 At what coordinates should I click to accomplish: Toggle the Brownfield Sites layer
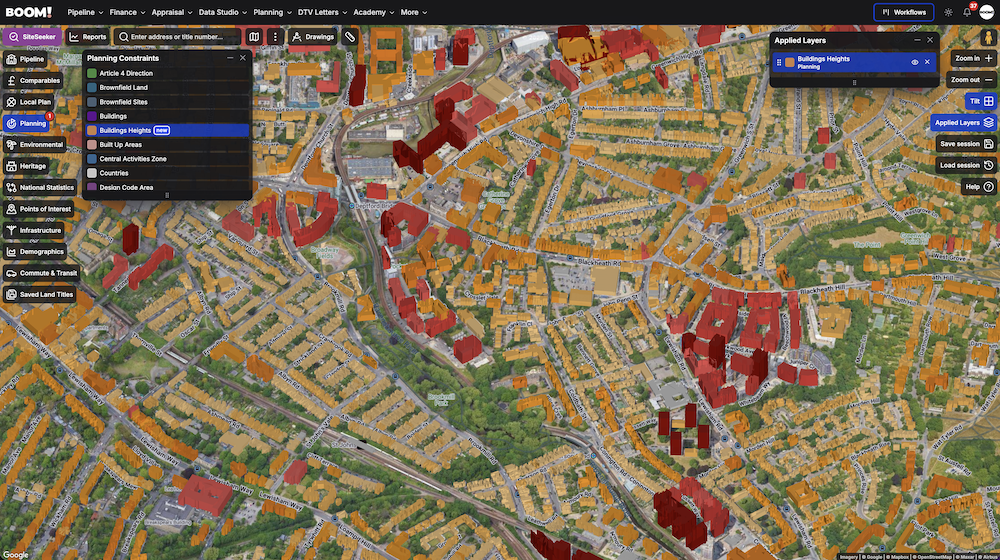(167, 102)
